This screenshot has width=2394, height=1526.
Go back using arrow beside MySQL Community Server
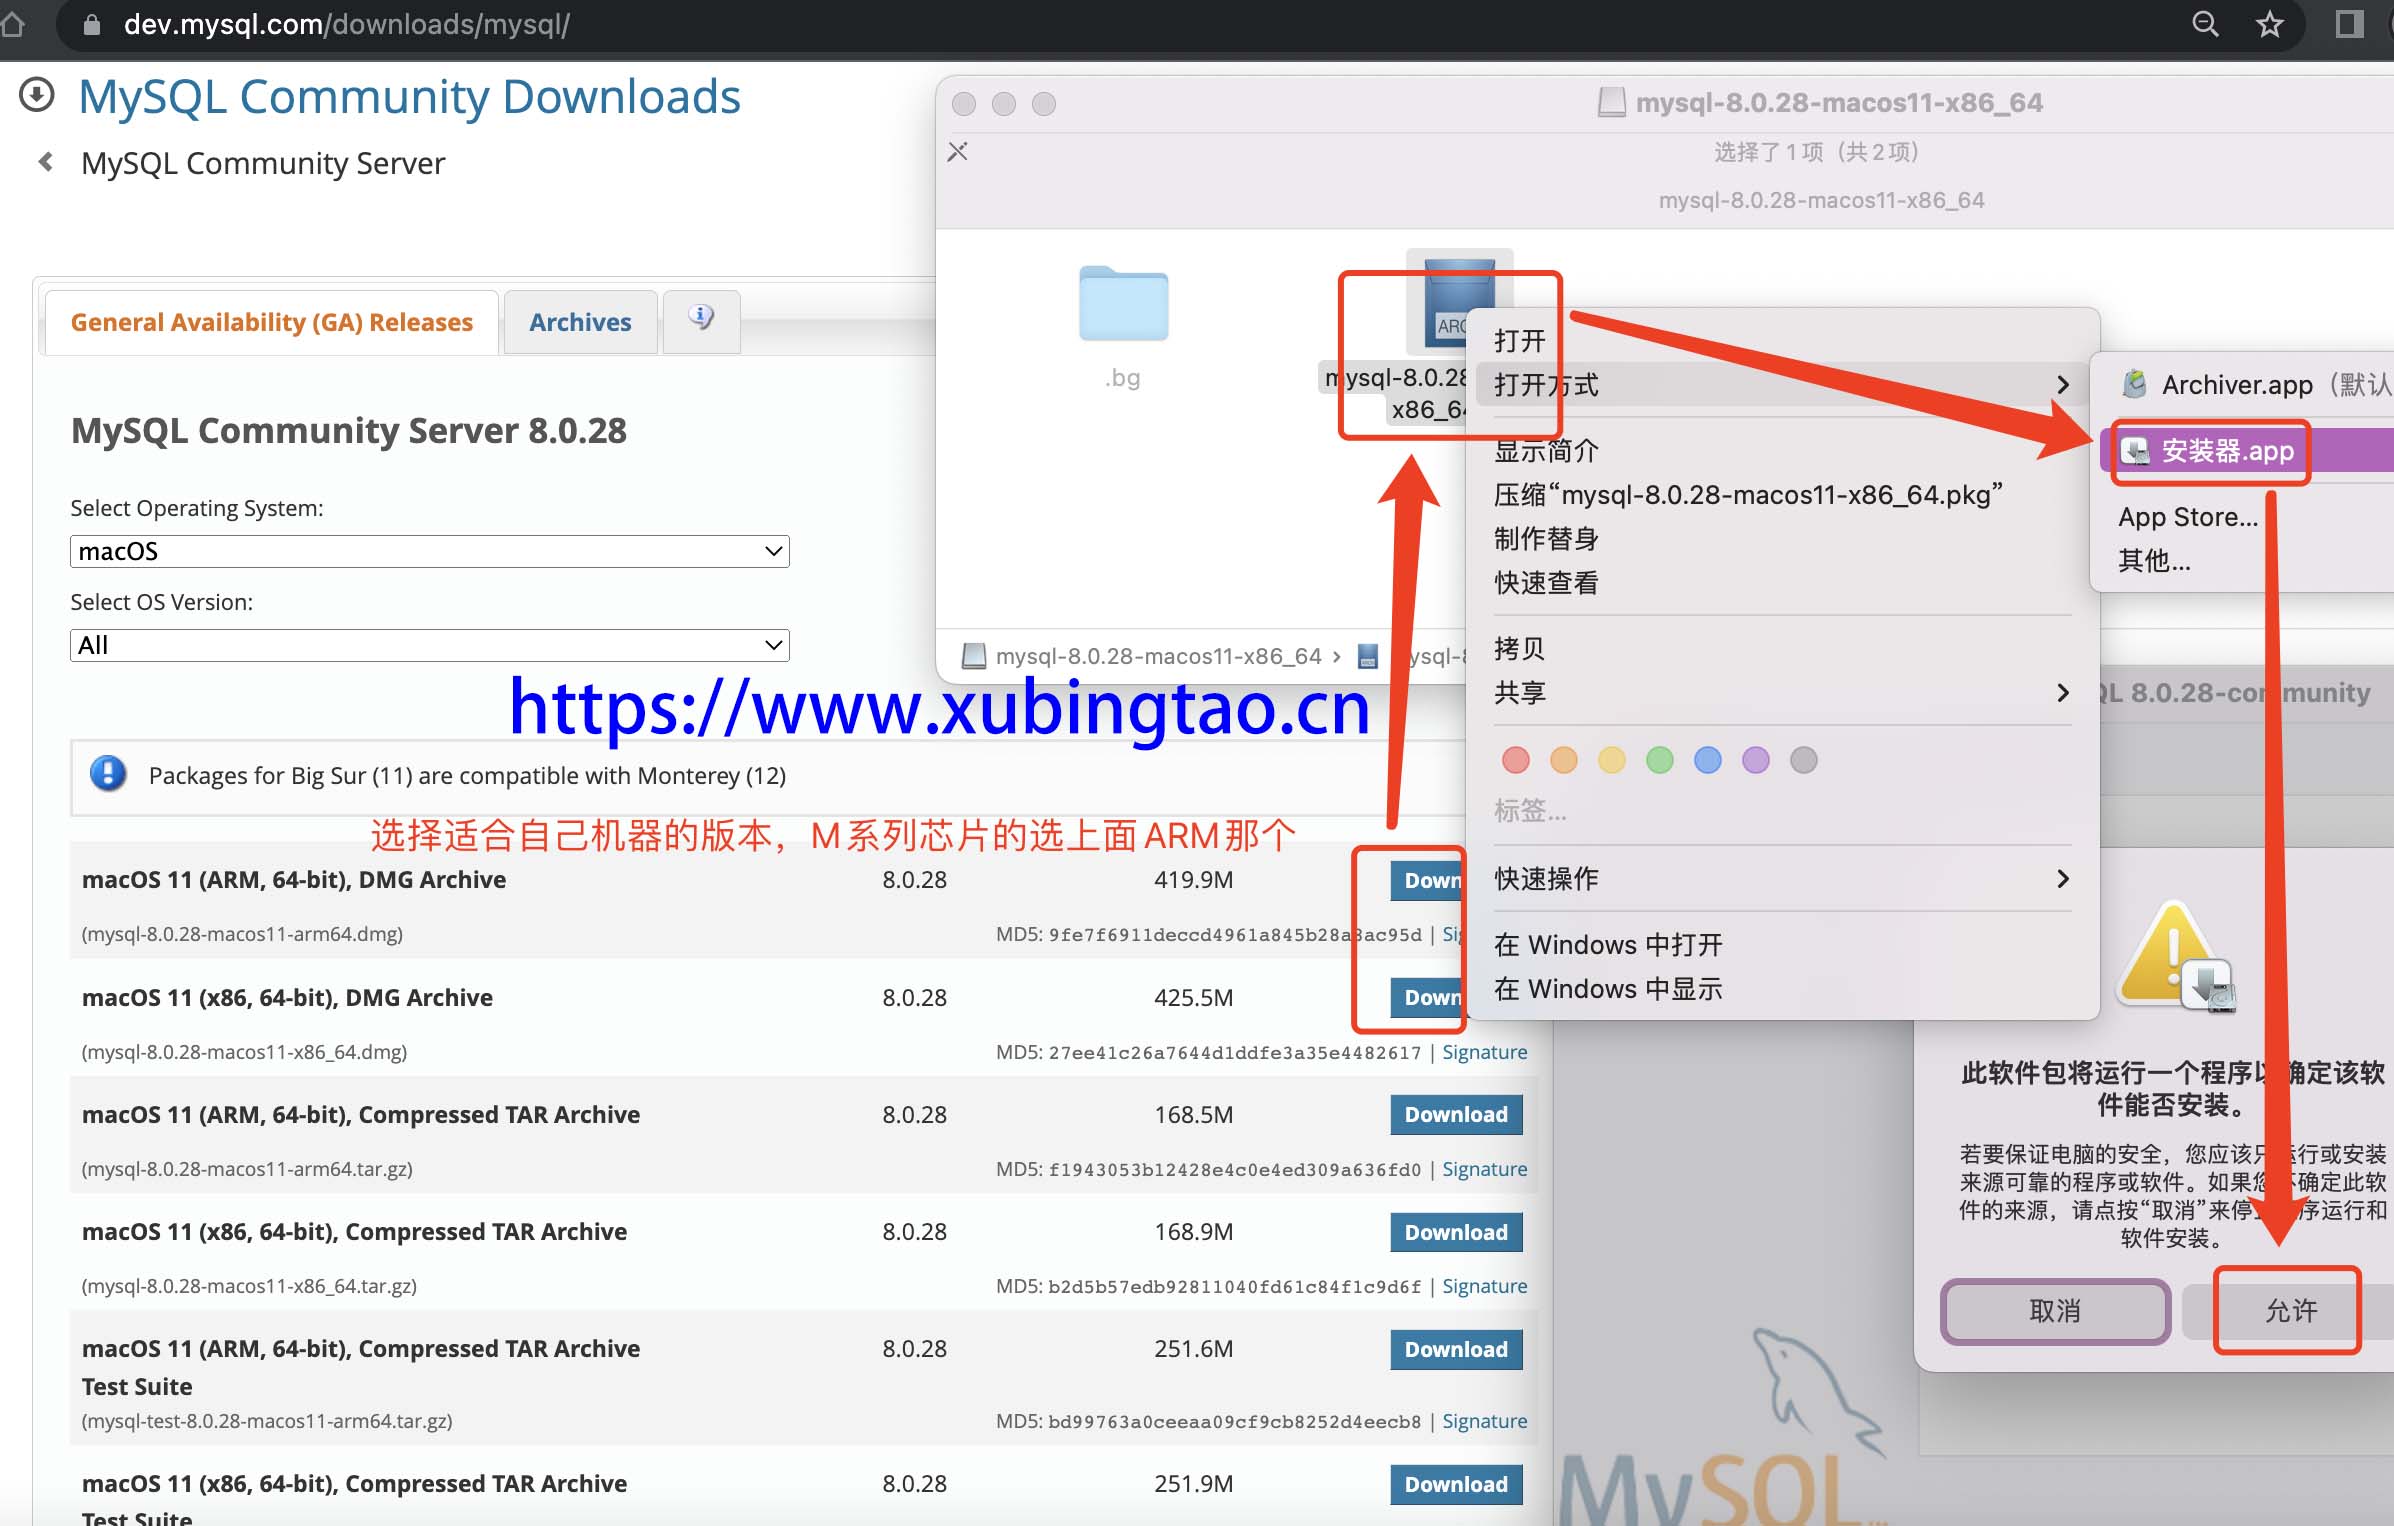pyautogui.click(x=45, y=162)
